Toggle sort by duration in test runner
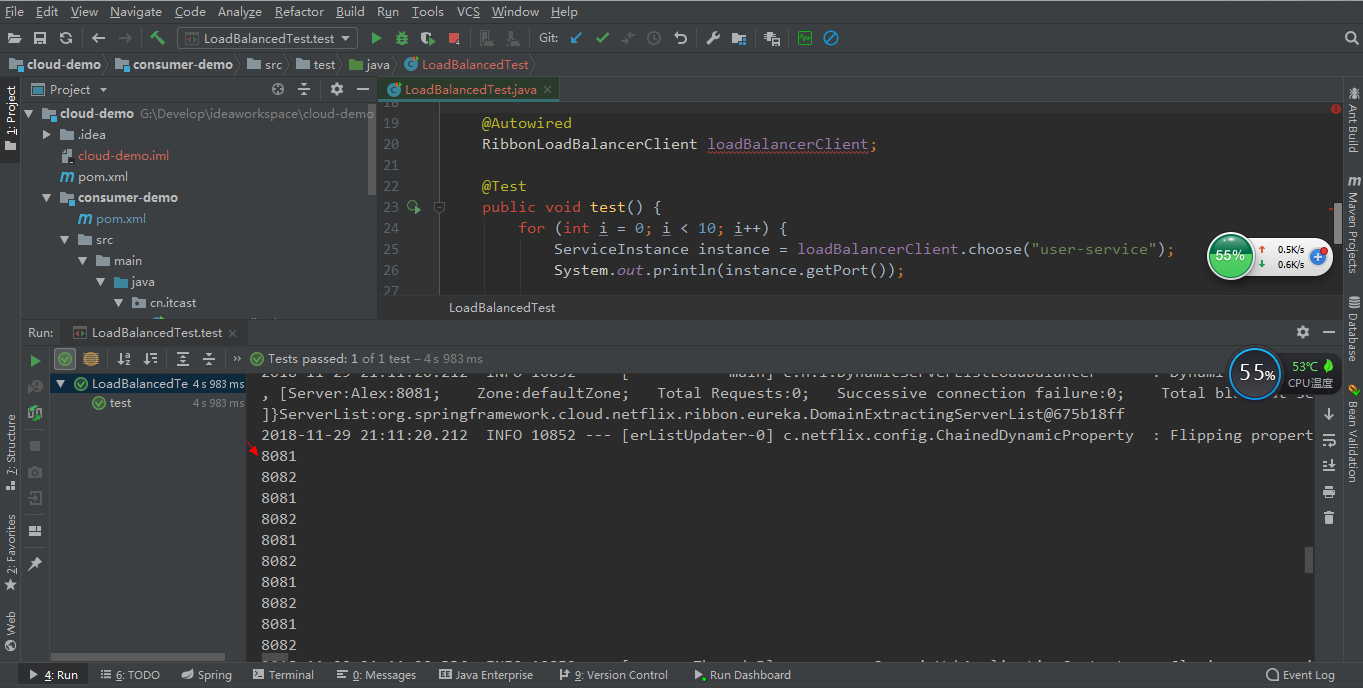Image resolution: width=1363 pixels, height=688 pixels. (150, 359)
